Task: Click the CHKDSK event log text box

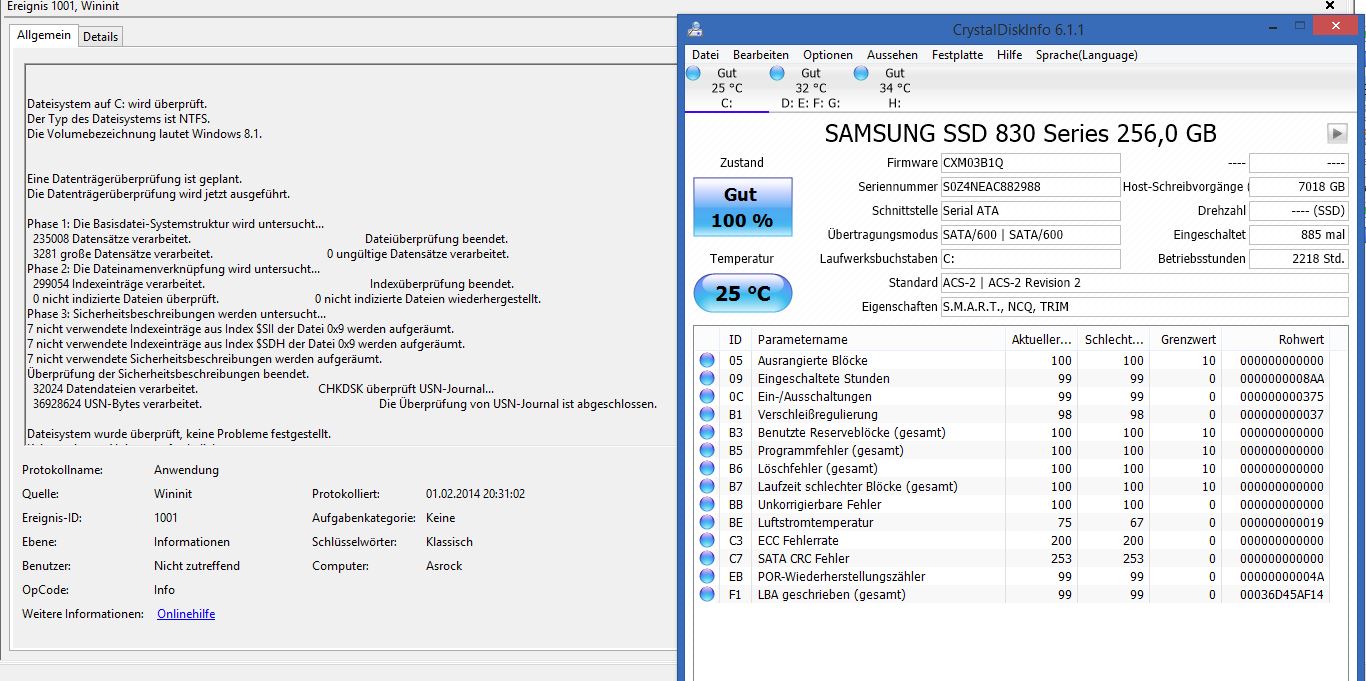Action: point(350,255)
